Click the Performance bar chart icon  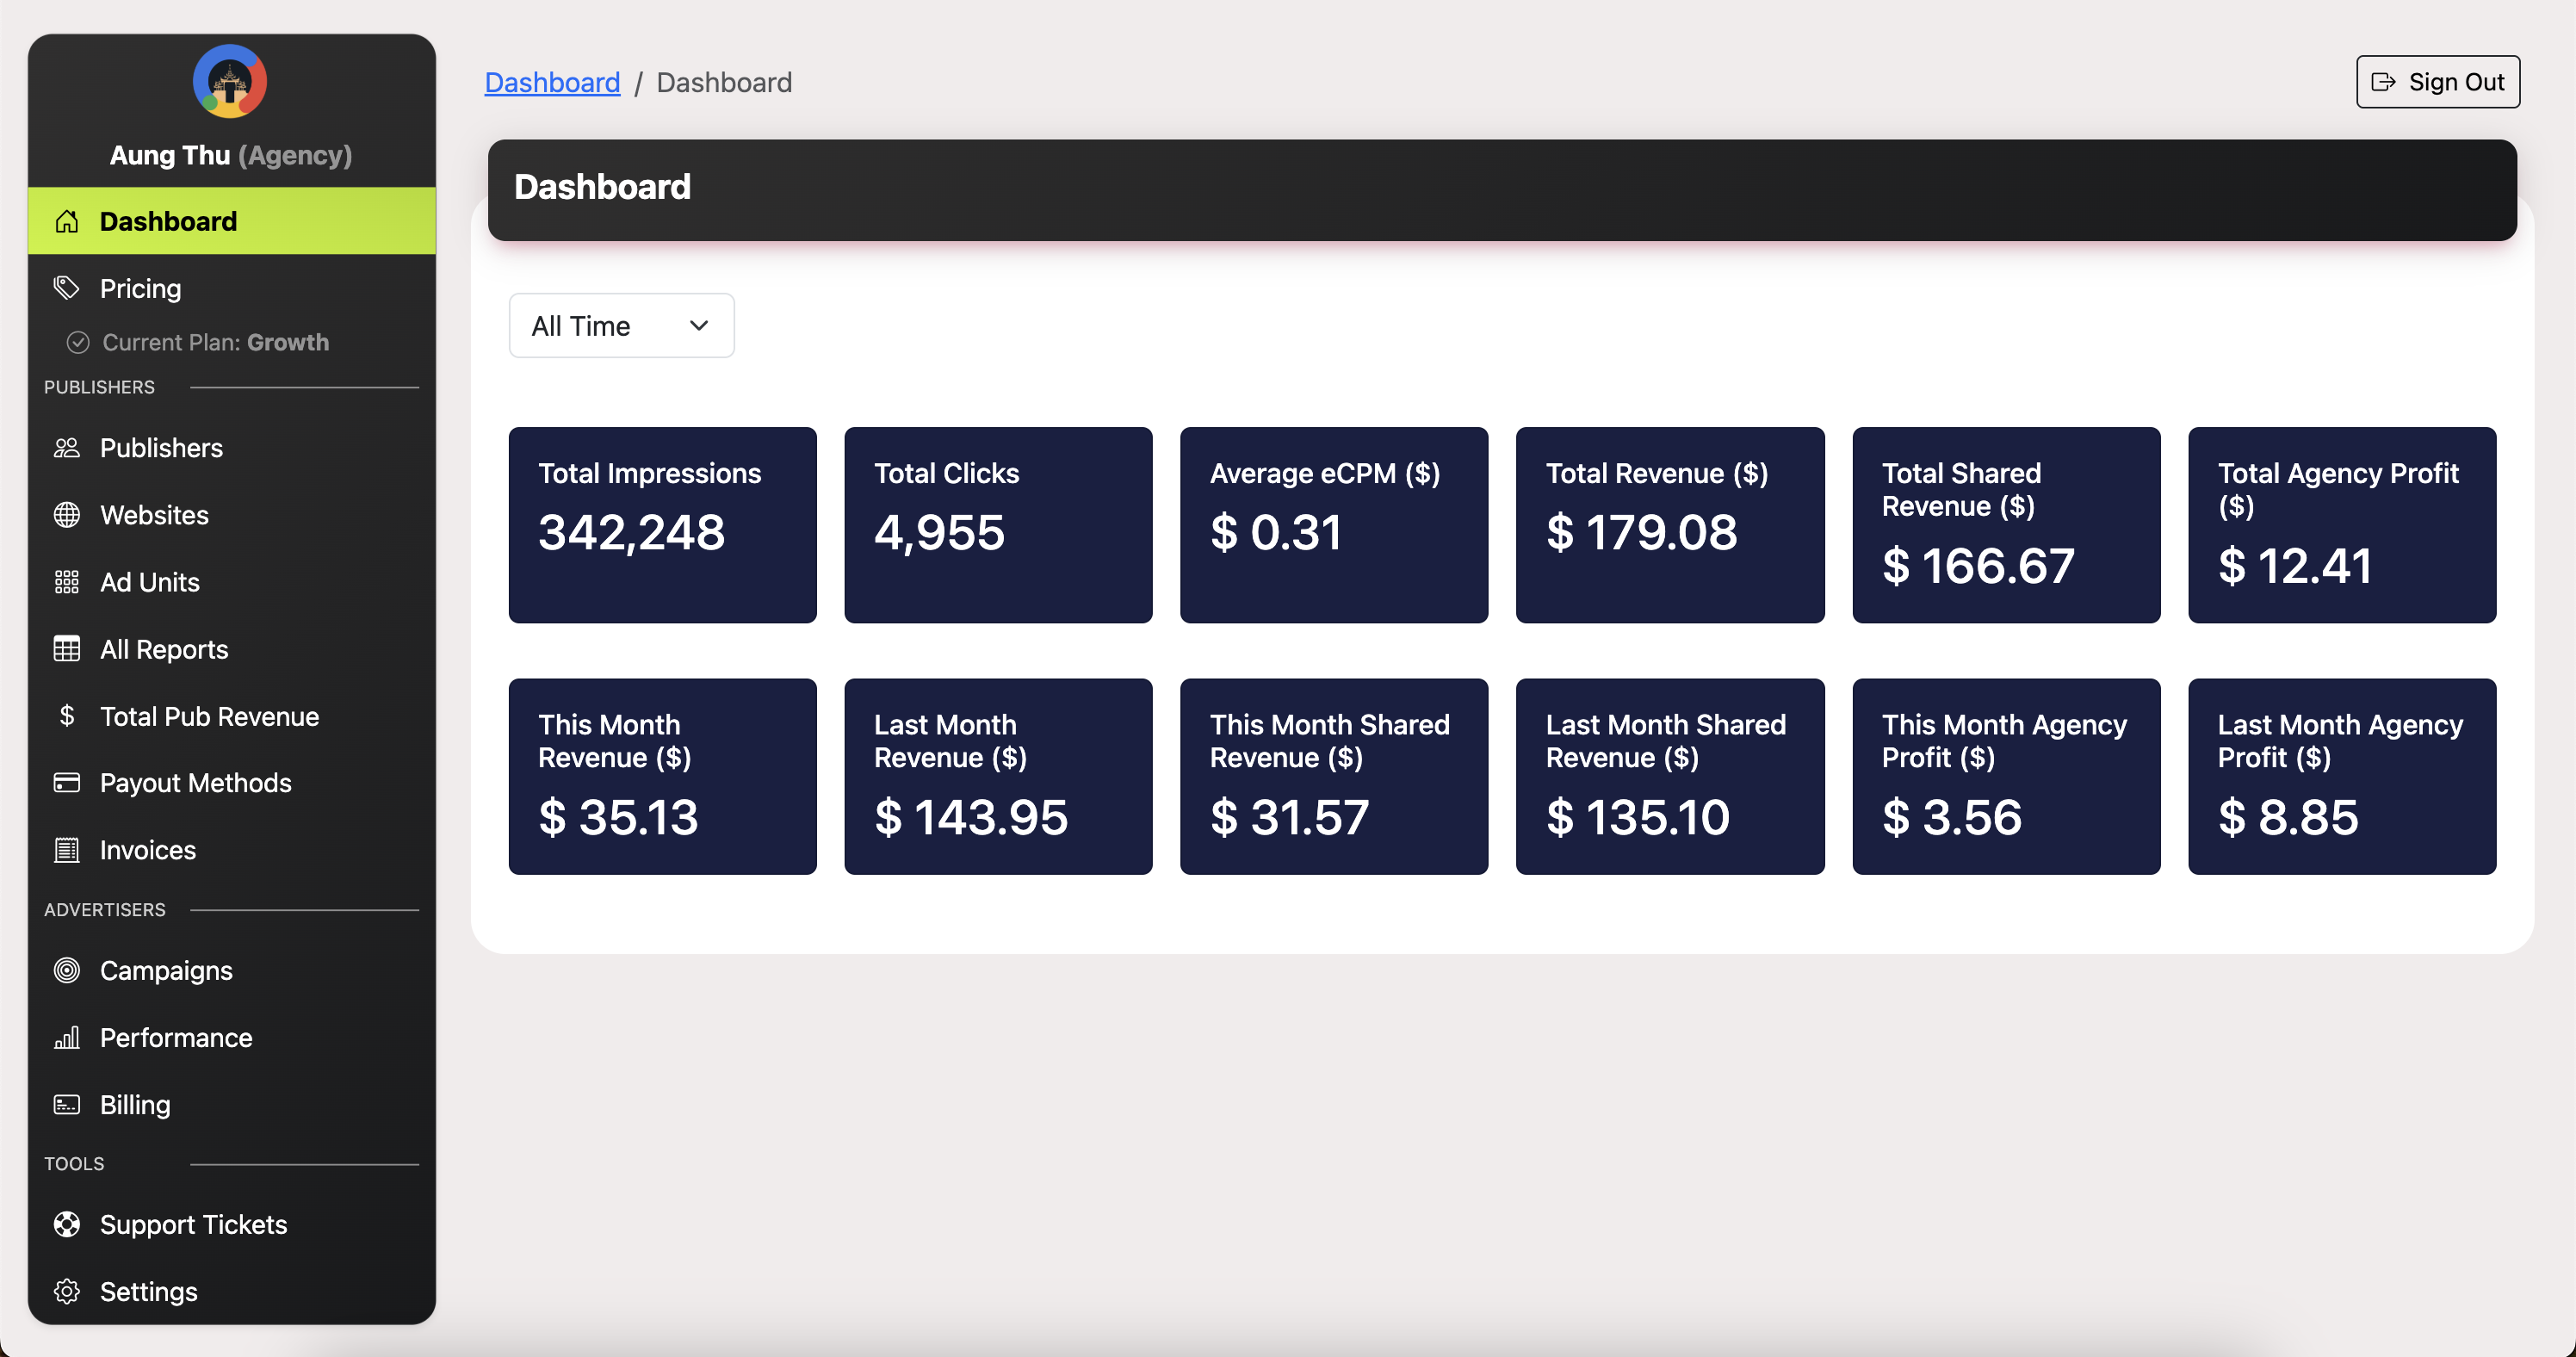tap(66, 1038)
